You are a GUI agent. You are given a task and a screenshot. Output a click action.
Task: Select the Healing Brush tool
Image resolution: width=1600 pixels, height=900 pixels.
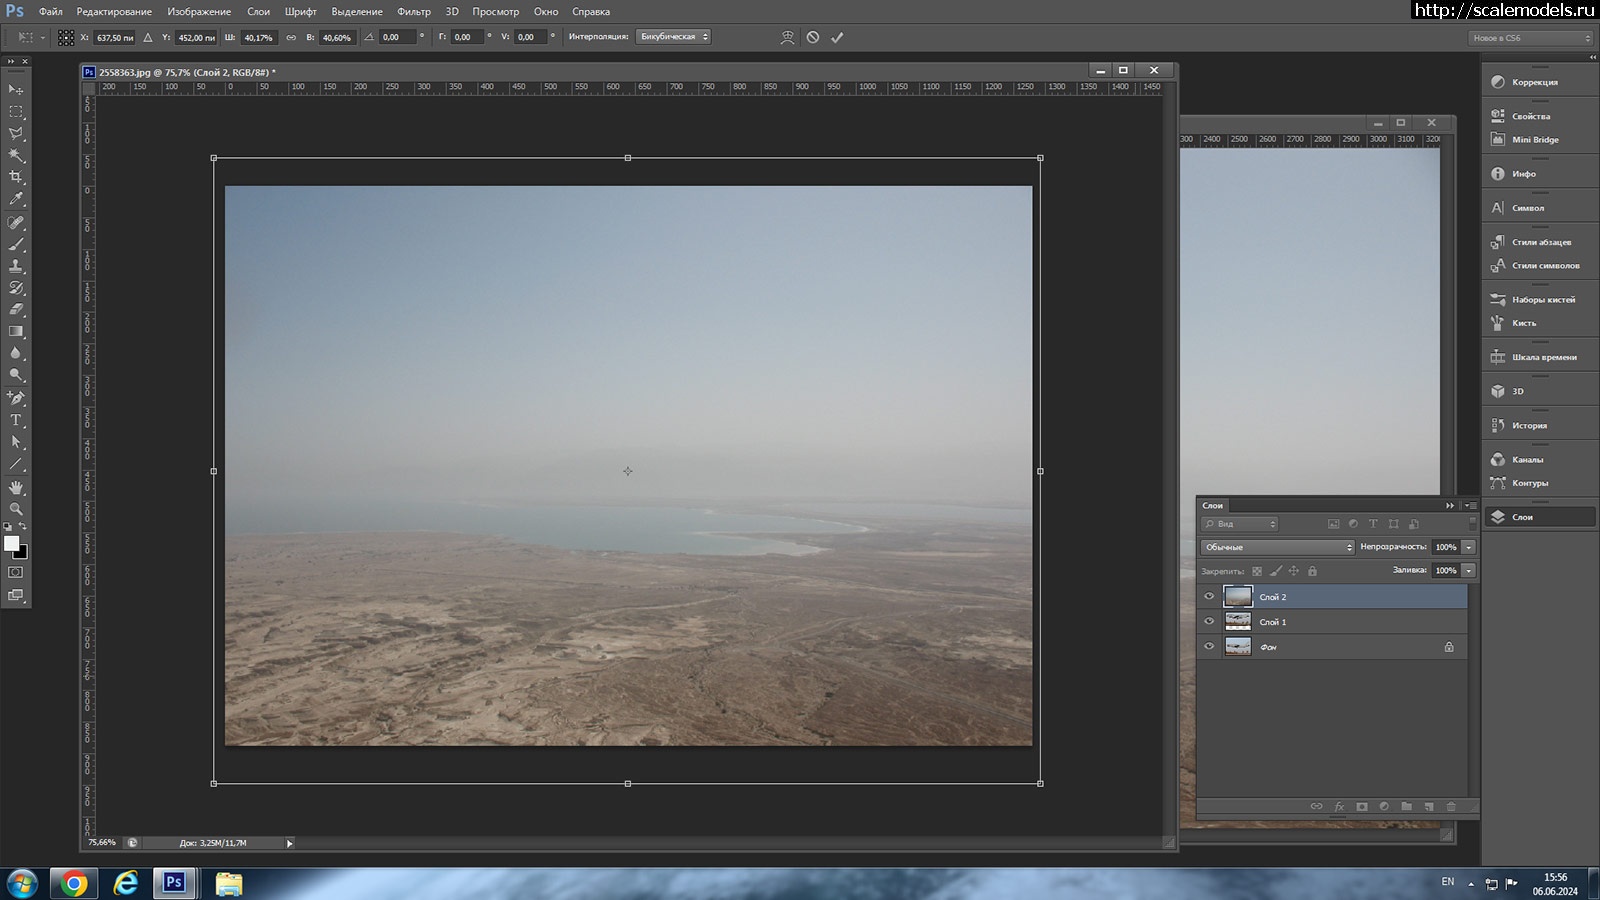pyautogui.click(x=16, y=223)
